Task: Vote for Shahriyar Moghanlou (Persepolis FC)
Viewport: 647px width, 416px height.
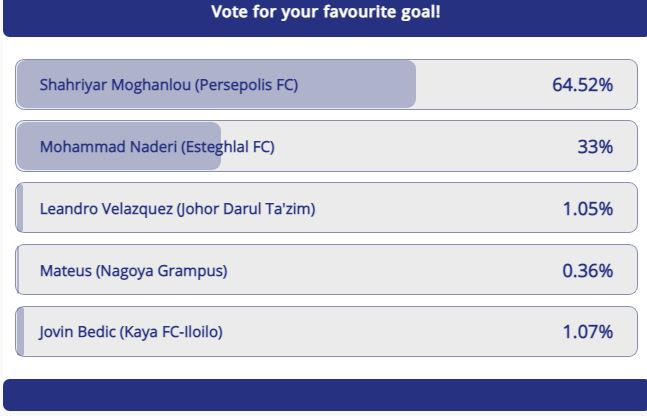Action: [x=168, y=85]
